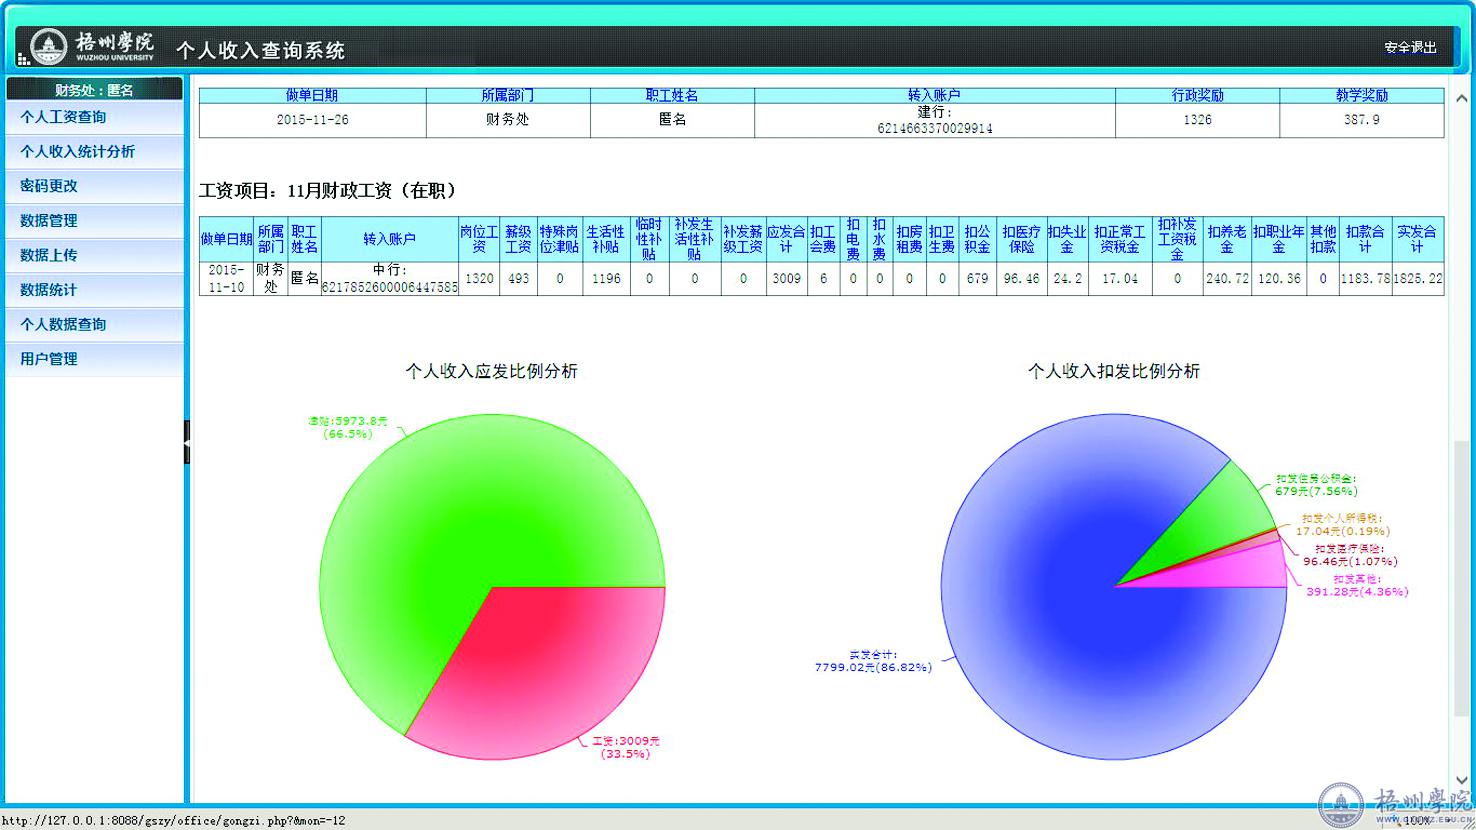Open 数据上传 sidebar entry

coord(49,255)
